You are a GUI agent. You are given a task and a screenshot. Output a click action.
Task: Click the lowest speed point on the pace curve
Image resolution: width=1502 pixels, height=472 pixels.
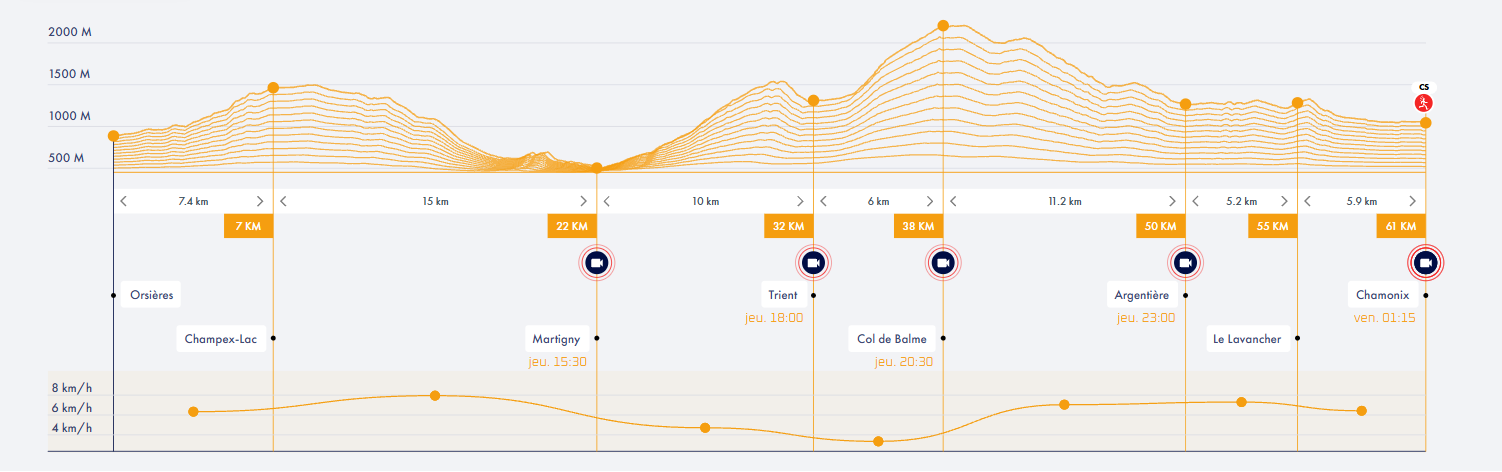(x=878, y=441)
